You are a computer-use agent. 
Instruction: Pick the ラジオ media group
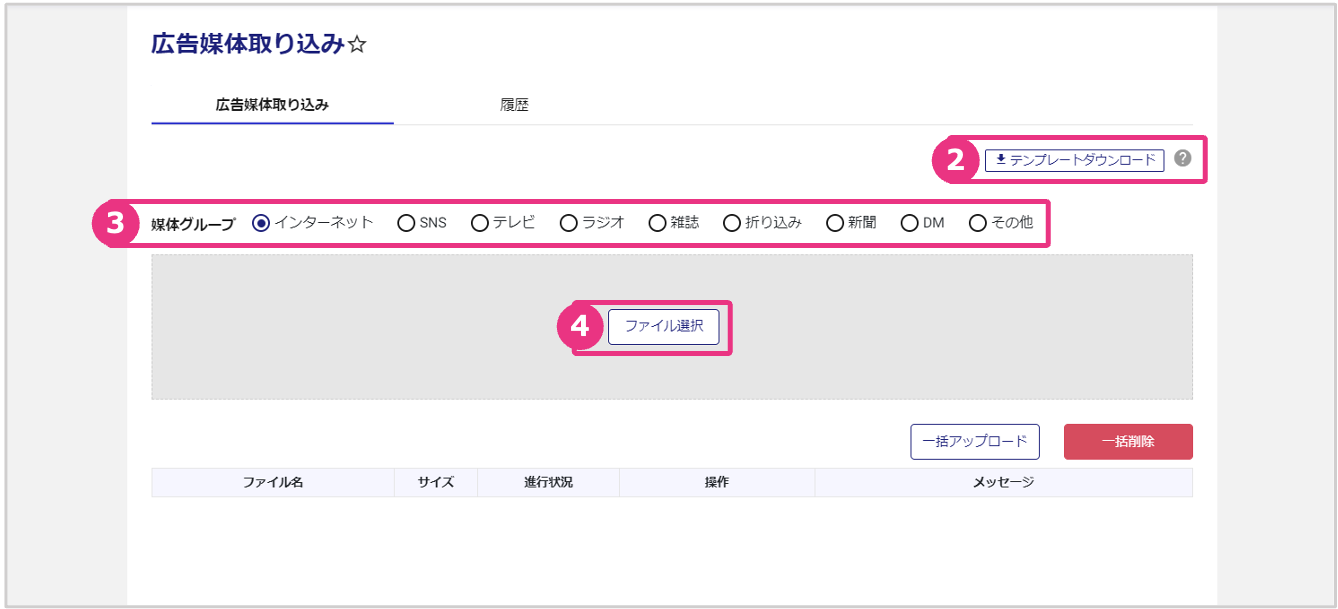click(x=568, y=223)
